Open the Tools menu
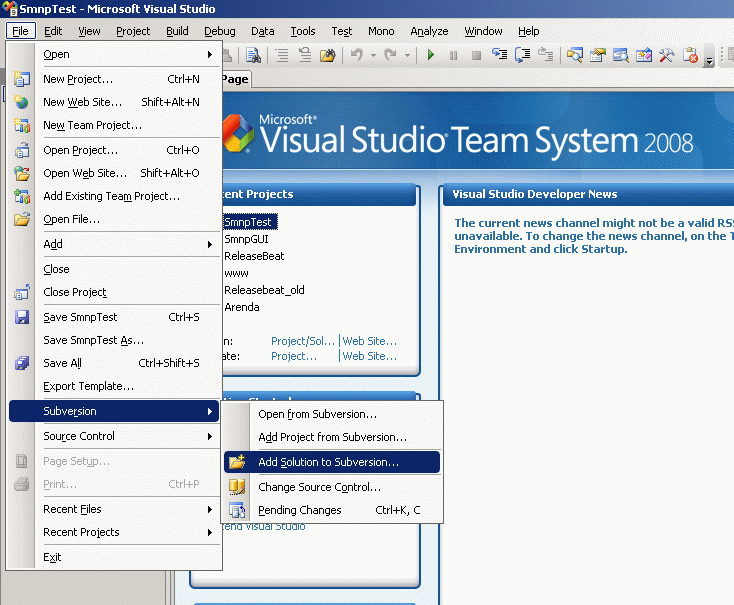The width and height of the screenshot is (734, 605). tap(302, 31)
